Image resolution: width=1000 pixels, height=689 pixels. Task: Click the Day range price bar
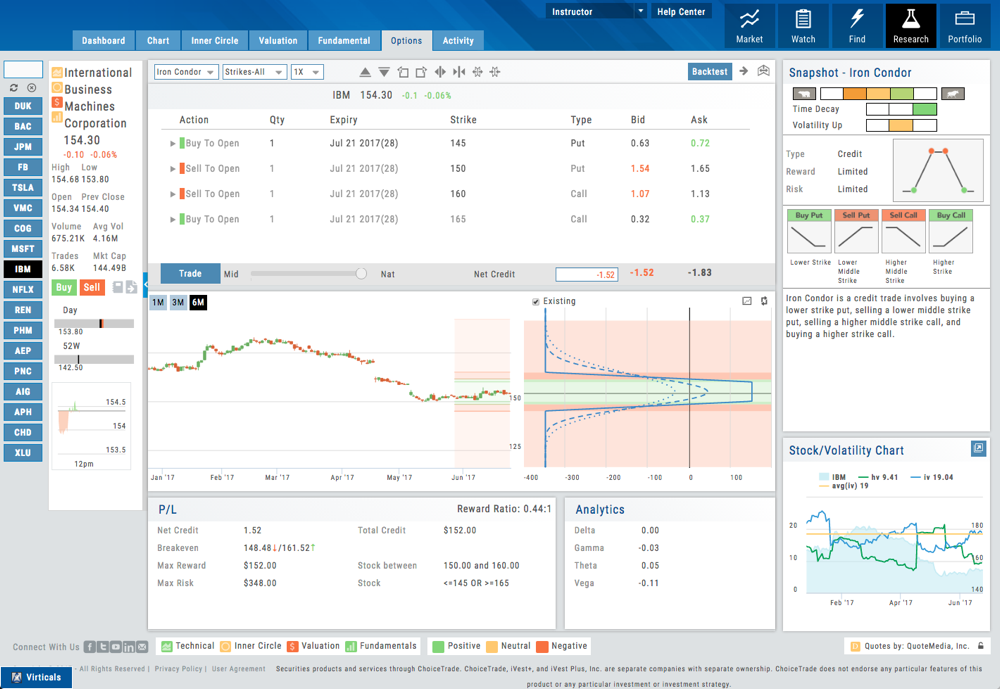pos(96,323)
